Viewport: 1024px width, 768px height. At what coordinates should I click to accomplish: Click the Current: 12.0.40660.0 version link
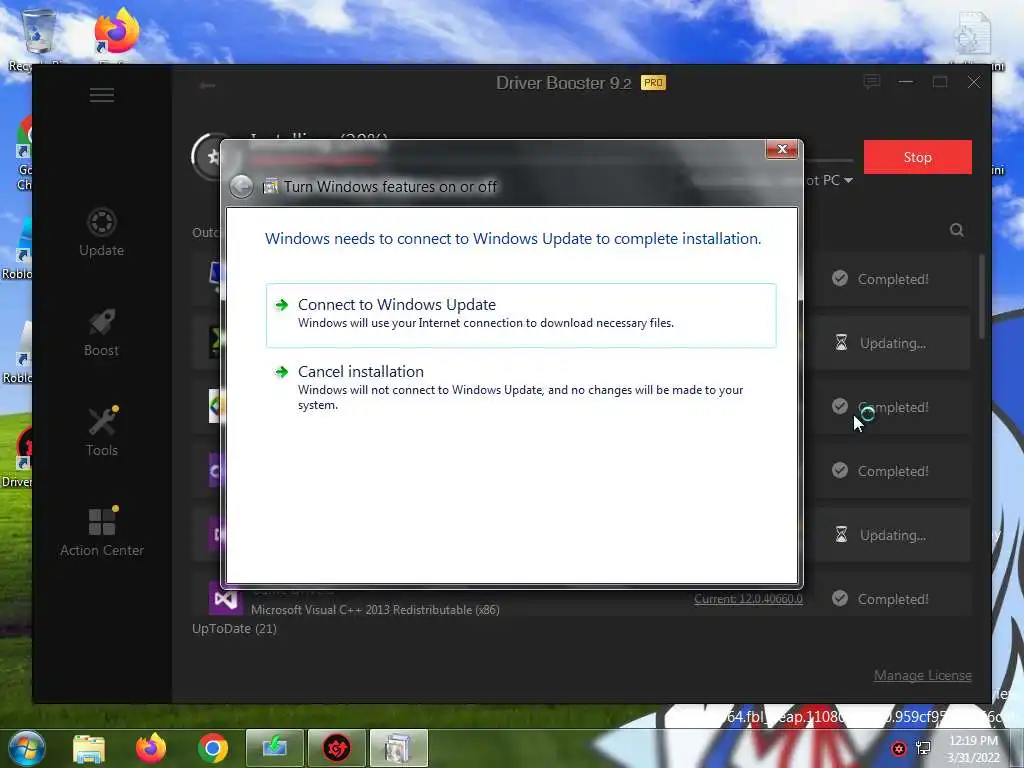[x=748, y=599]
